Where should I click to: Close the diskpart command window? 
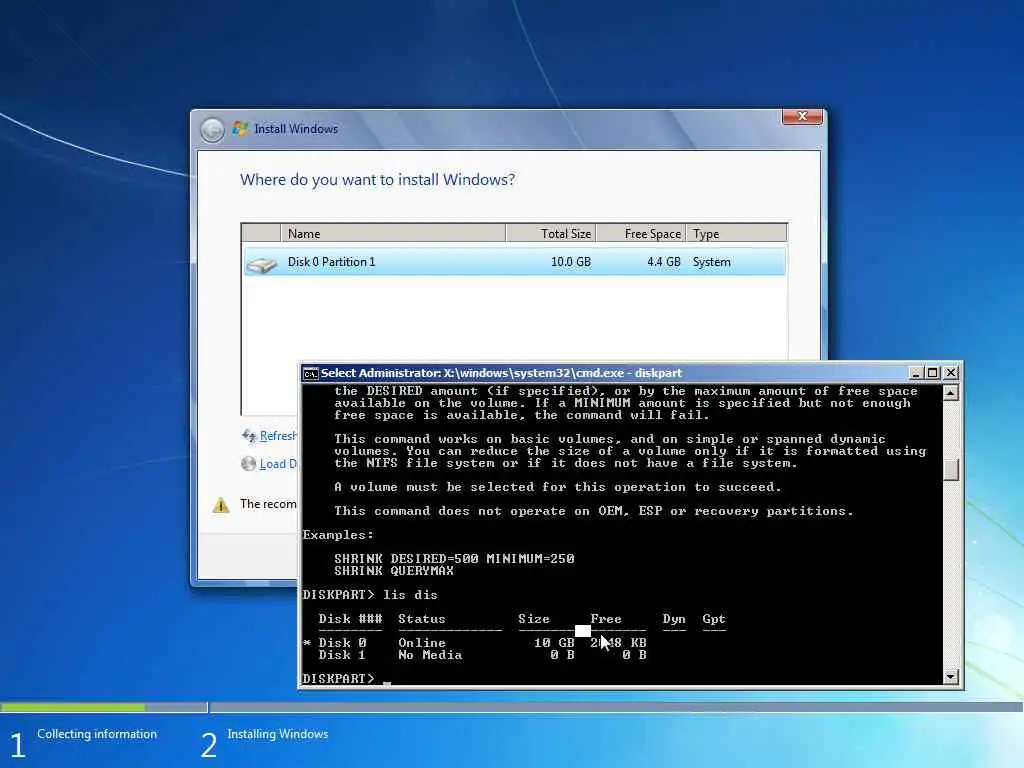point(951,373)
